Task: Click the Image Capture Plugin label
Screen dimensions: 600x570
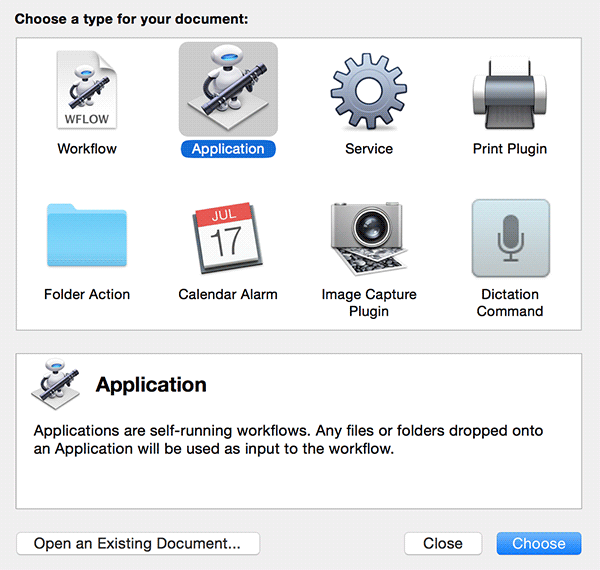Action: (x=369, y=303)
